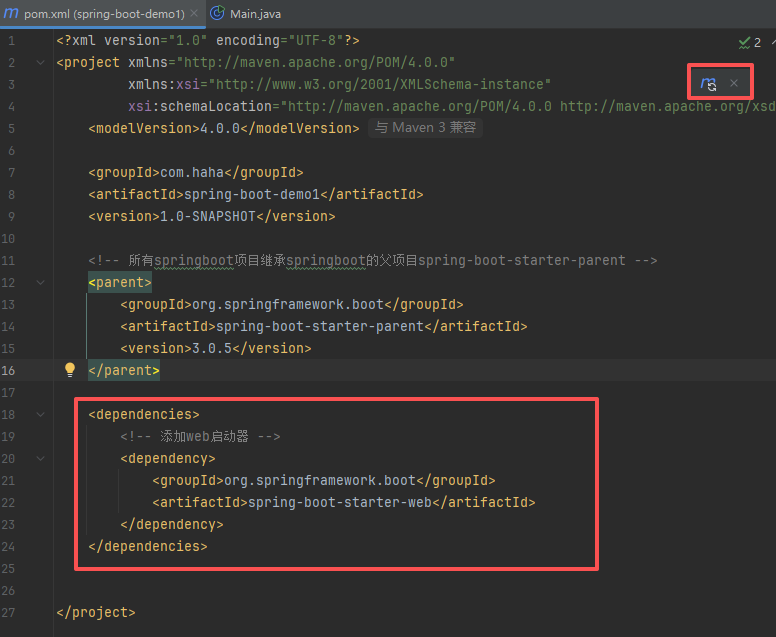This screenshot has height=637, width=776.
Task: Click the closing </dependencies> tag
Action: 148,546
